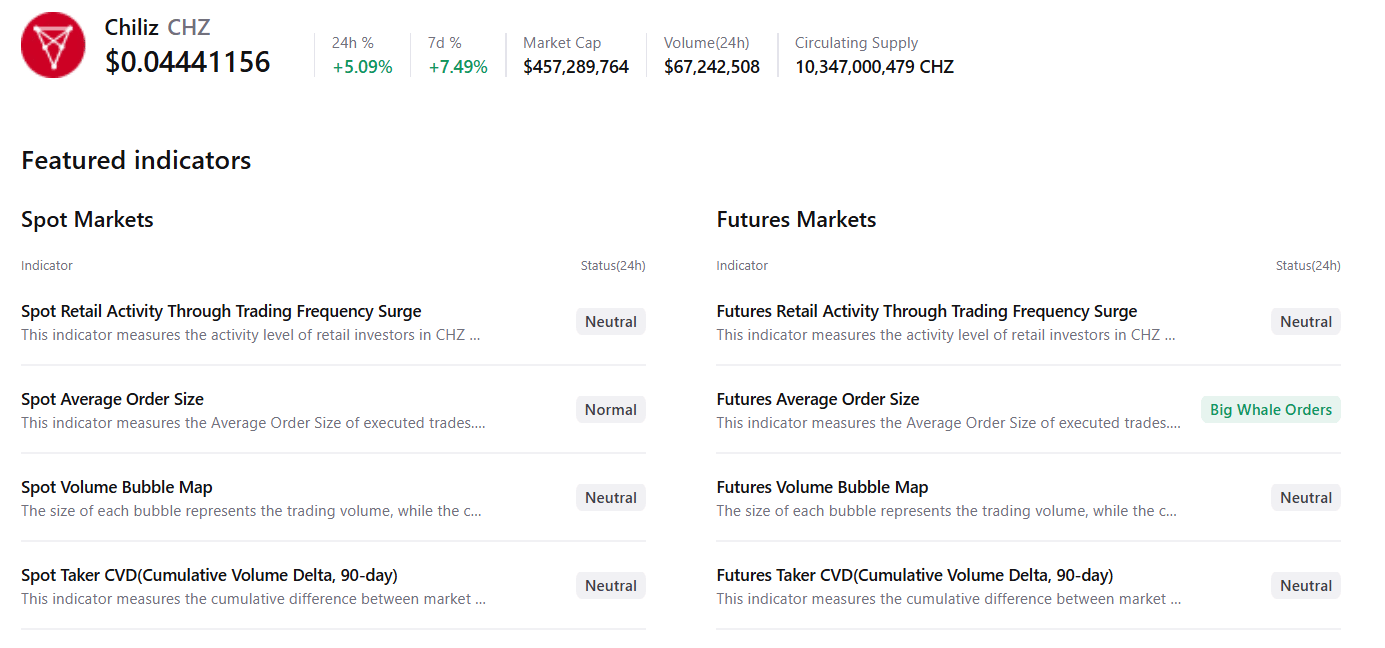
Task: Click description under Spot Average Order Size
Action: pyautogui.click(x=253, y=423)
